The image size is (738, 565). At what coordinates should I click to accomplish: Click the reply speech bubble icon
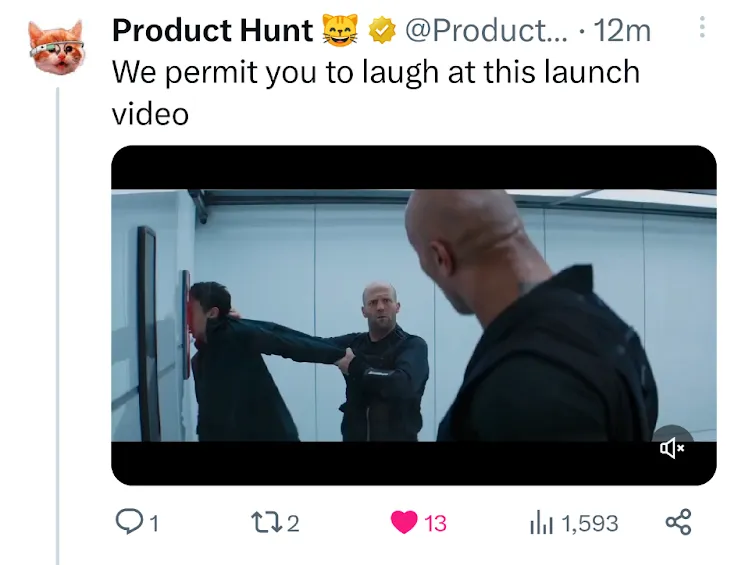[x=129, y=521]
